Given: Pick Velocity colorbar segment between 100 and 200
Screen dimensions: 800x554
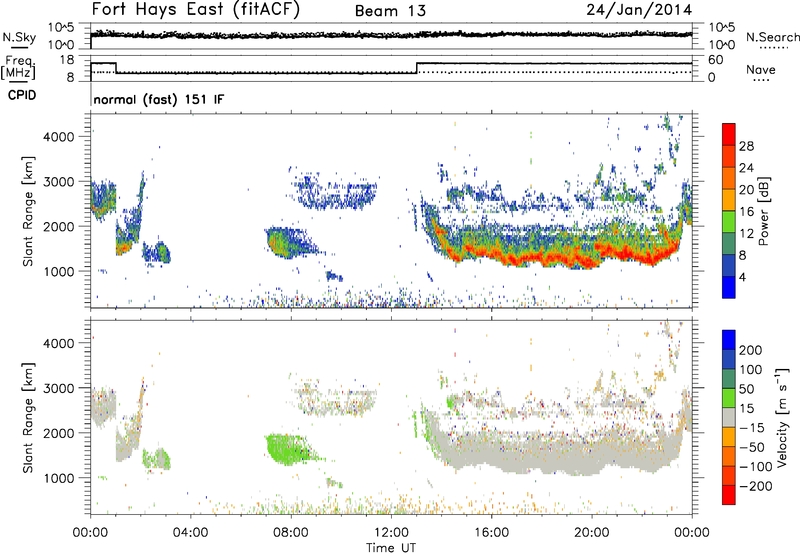Looking at the screenshot, I should (729, 360).
